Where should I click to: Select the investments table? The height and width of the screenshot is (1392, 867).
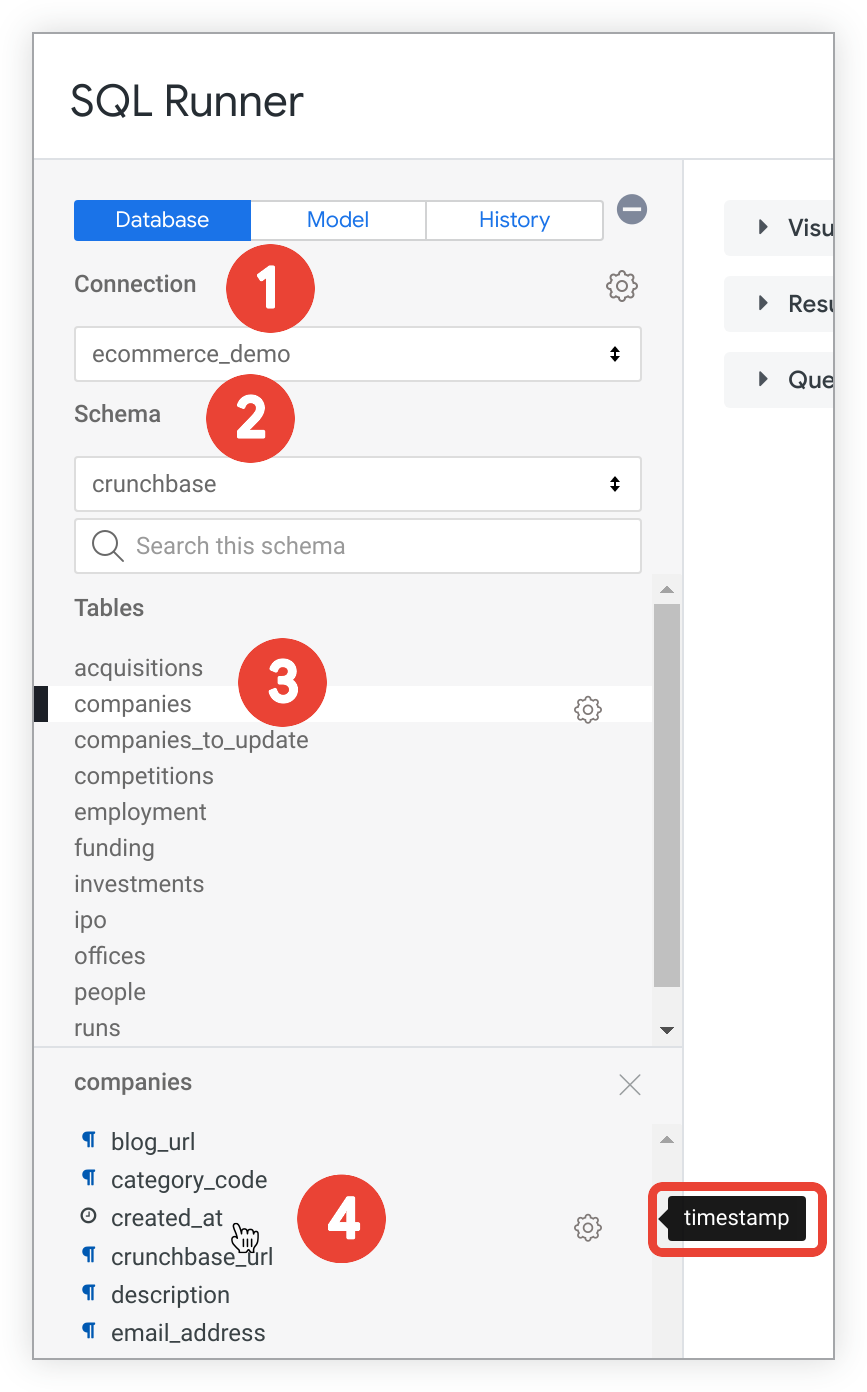139,884
